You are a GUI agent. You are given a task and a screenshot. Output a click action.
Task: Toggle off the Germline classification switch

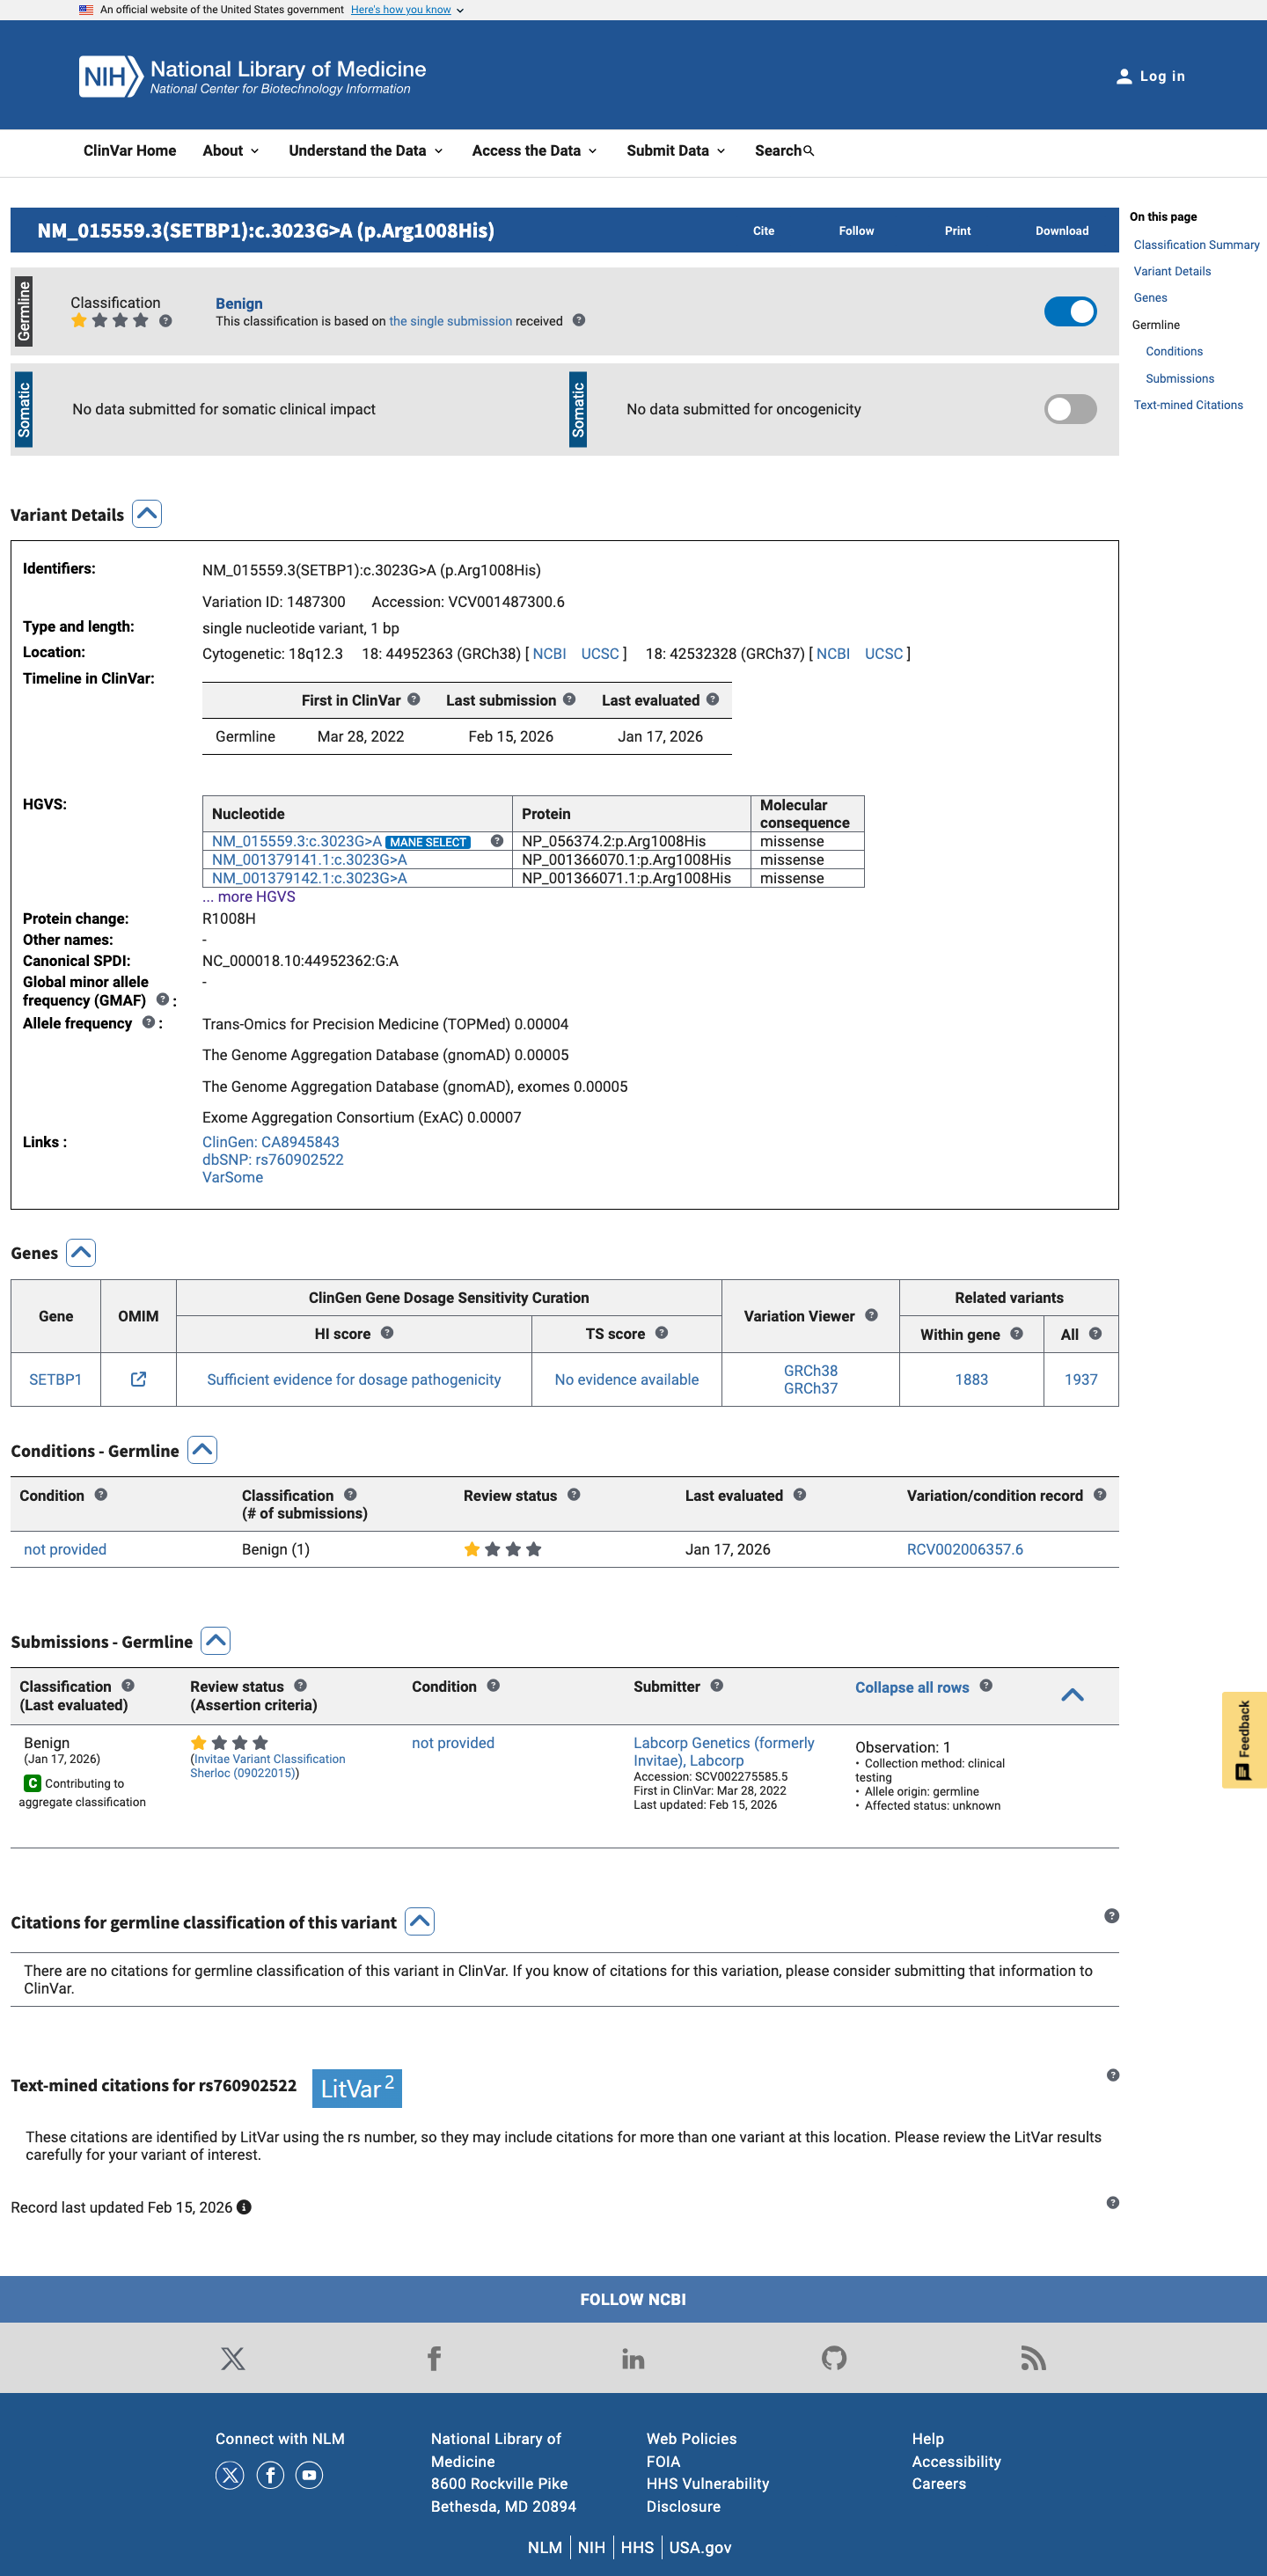1070,312
